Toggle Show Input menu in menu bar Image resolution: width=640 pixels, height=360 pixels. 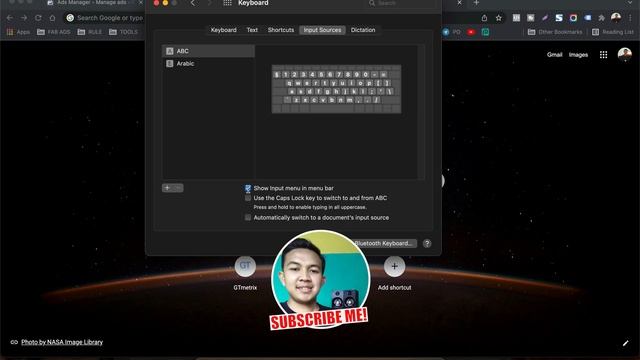248,188
